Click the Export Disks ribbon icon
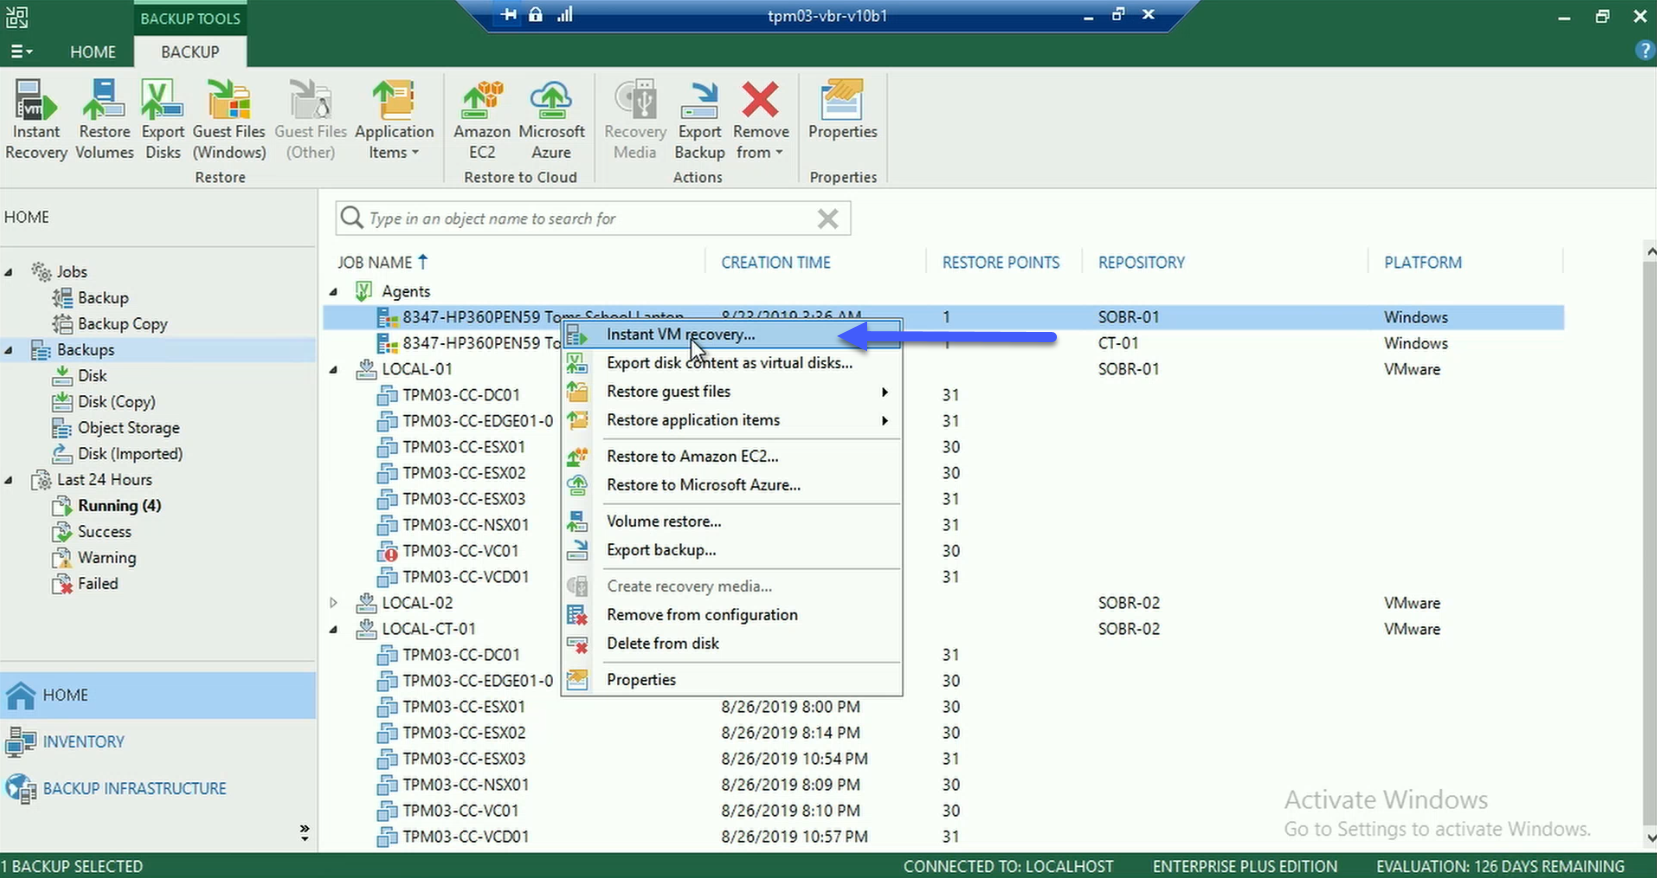 pyautogui.click(x=162, y=121)
